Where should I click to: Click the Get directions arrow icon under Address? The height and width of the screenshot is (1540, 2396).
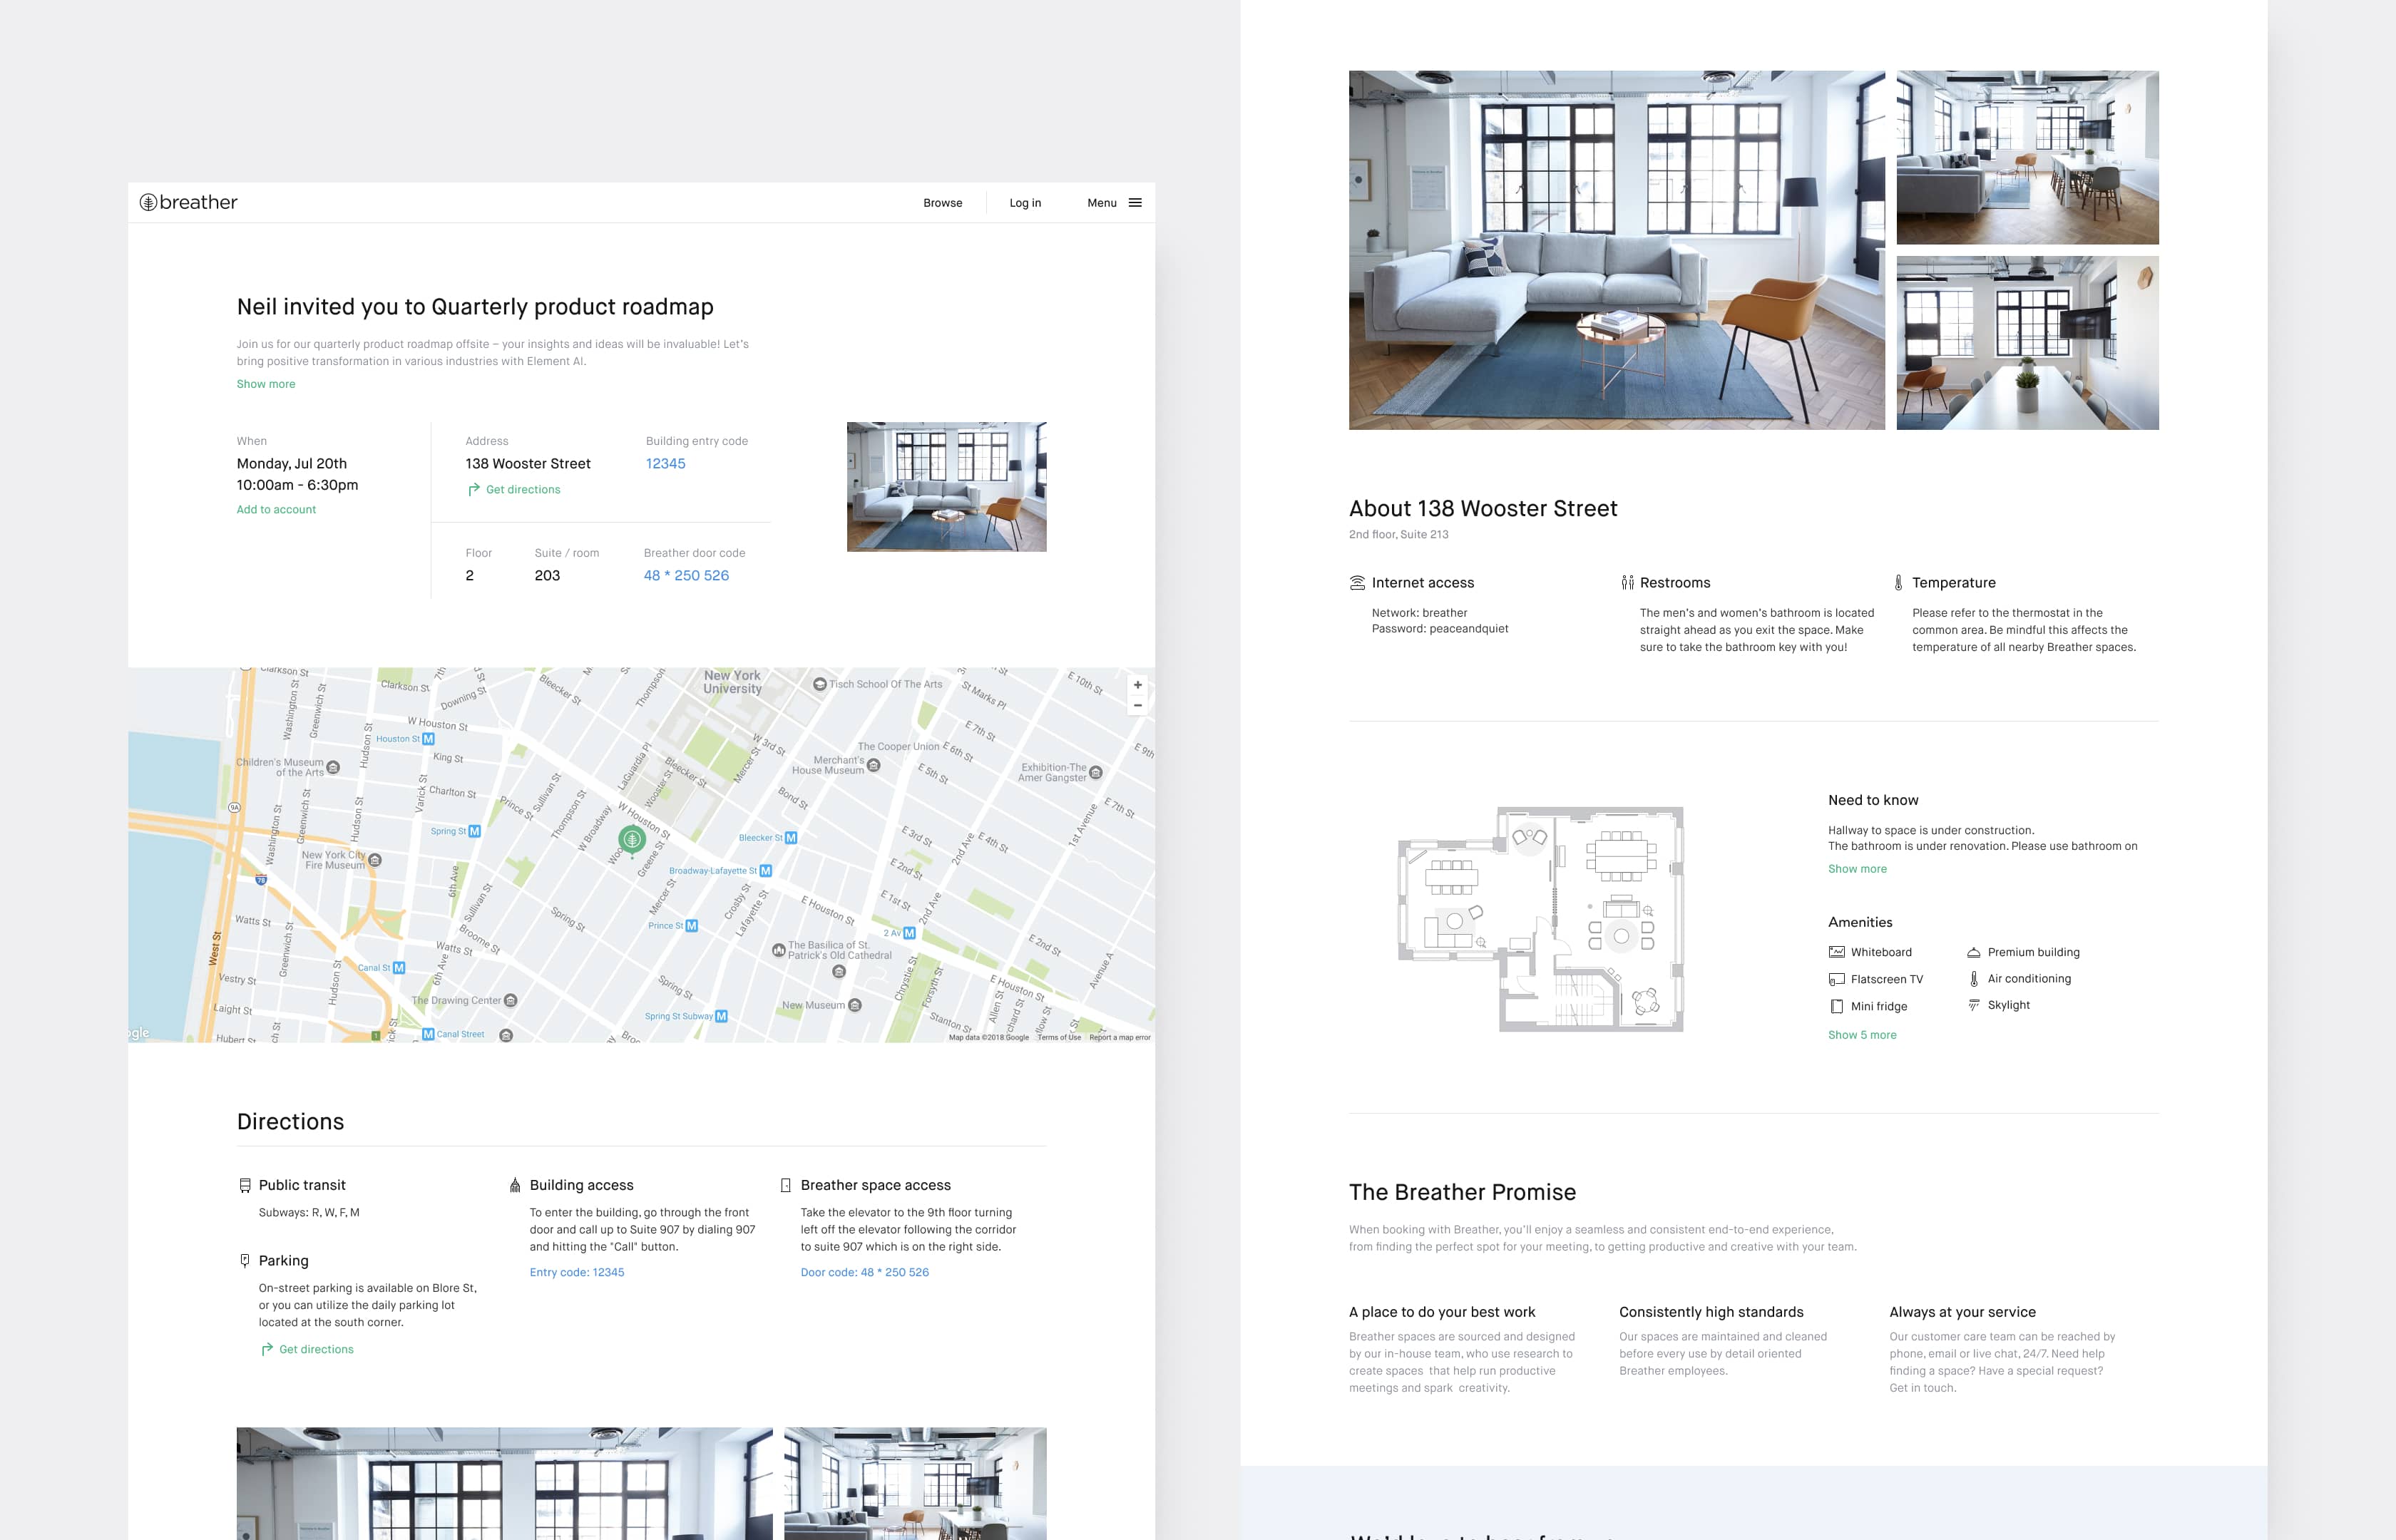(474, 489)
